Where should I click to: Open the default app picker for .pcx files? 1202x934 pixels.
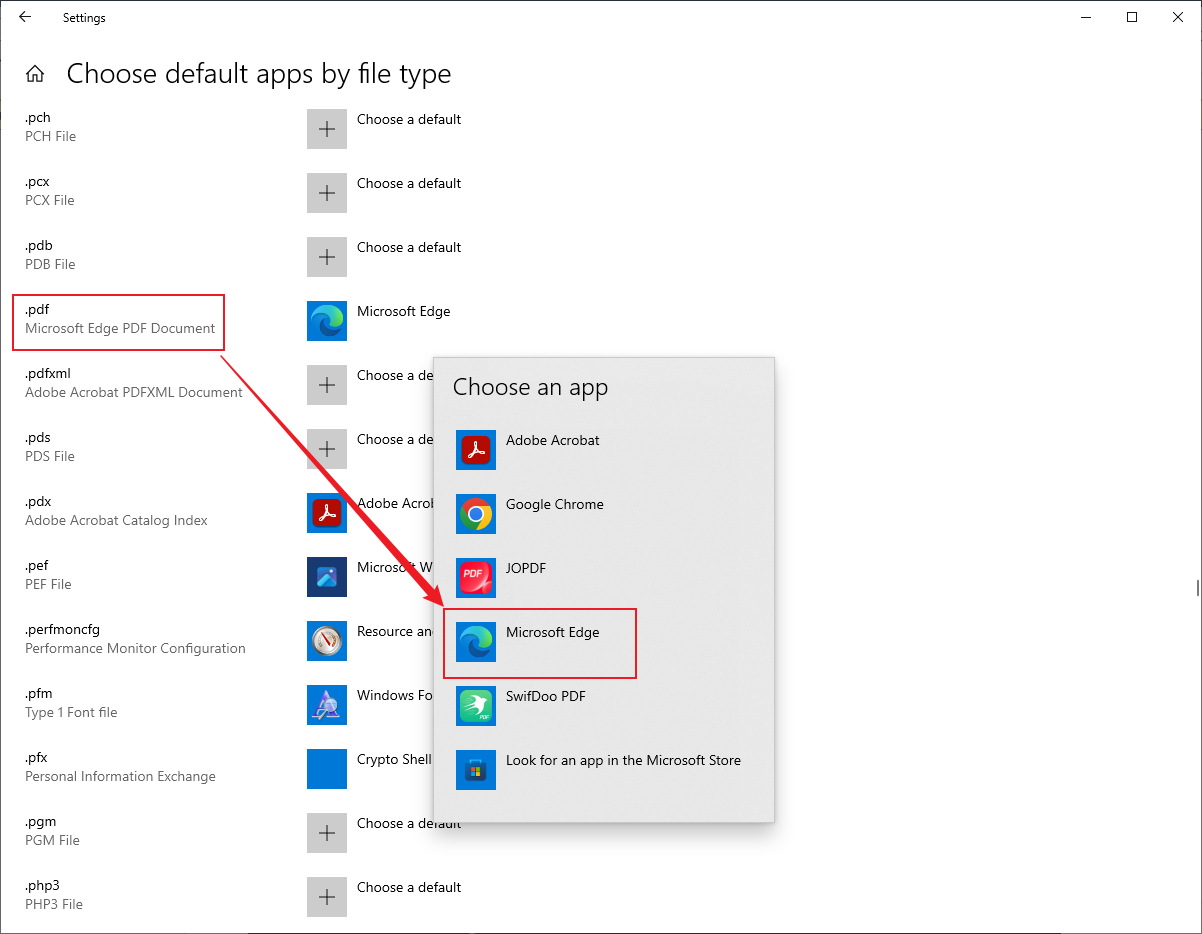coord(327,193)
